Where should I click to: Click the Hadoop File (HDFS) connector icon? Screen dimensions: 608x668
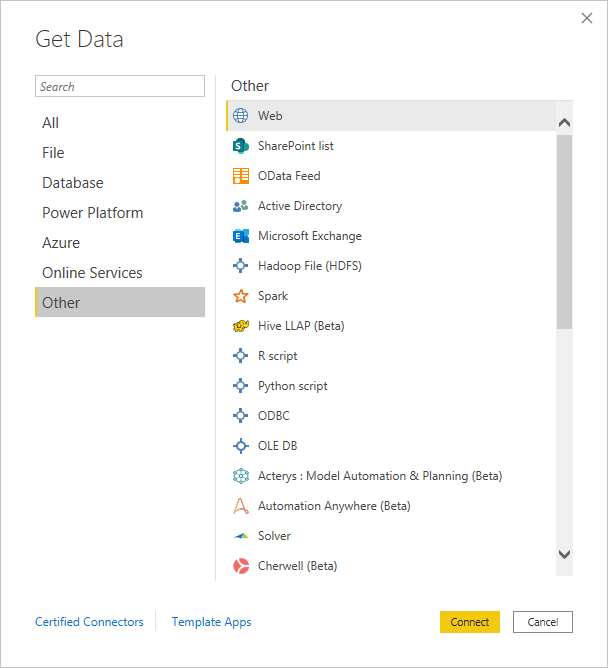pyautogui.click(x=241, y=266)
